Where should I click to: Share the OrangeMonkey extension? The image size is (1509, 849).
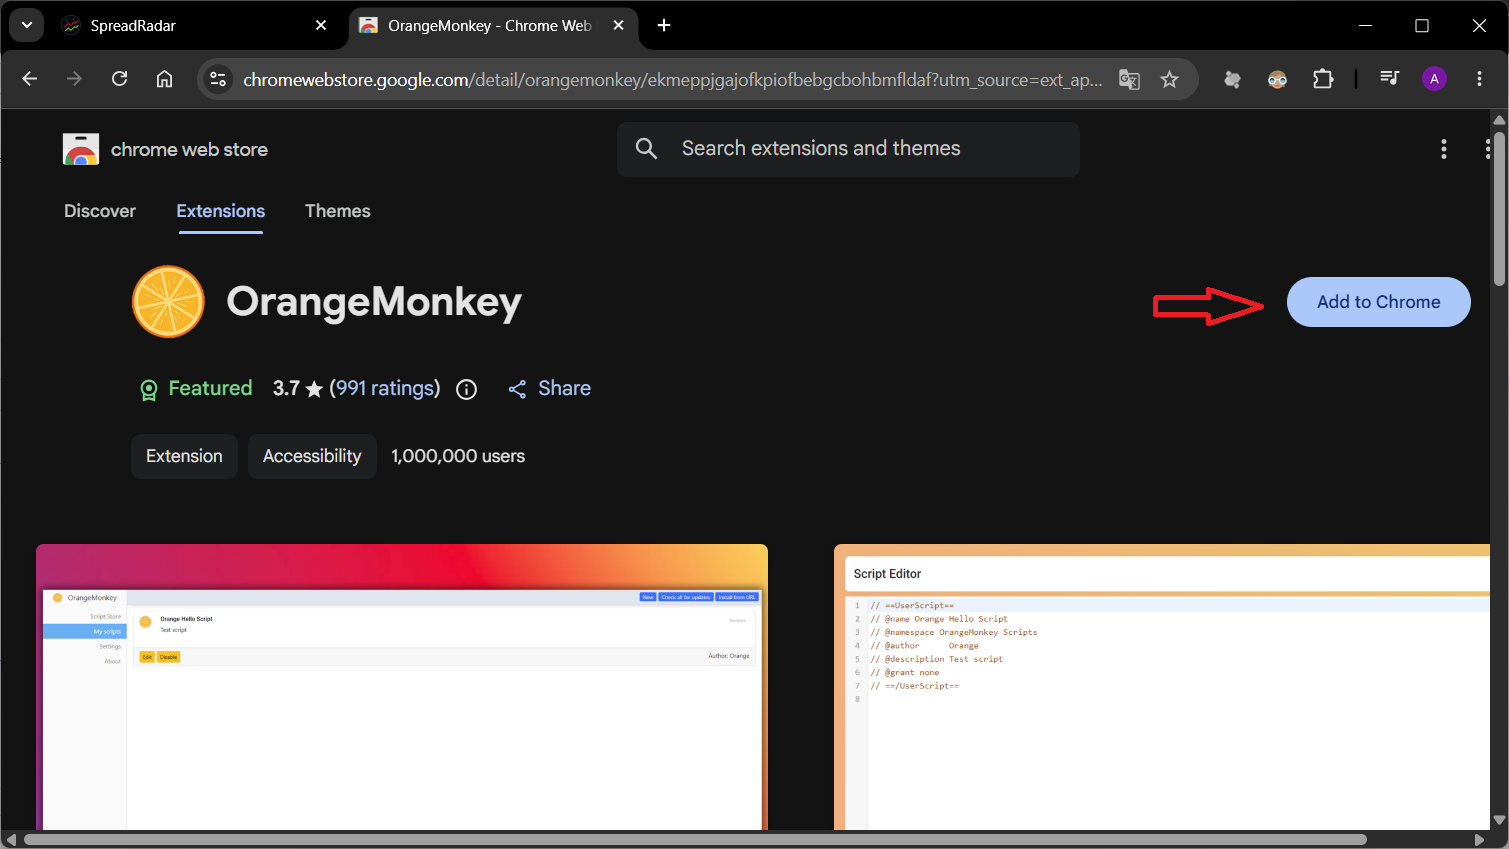coord(549,389)
